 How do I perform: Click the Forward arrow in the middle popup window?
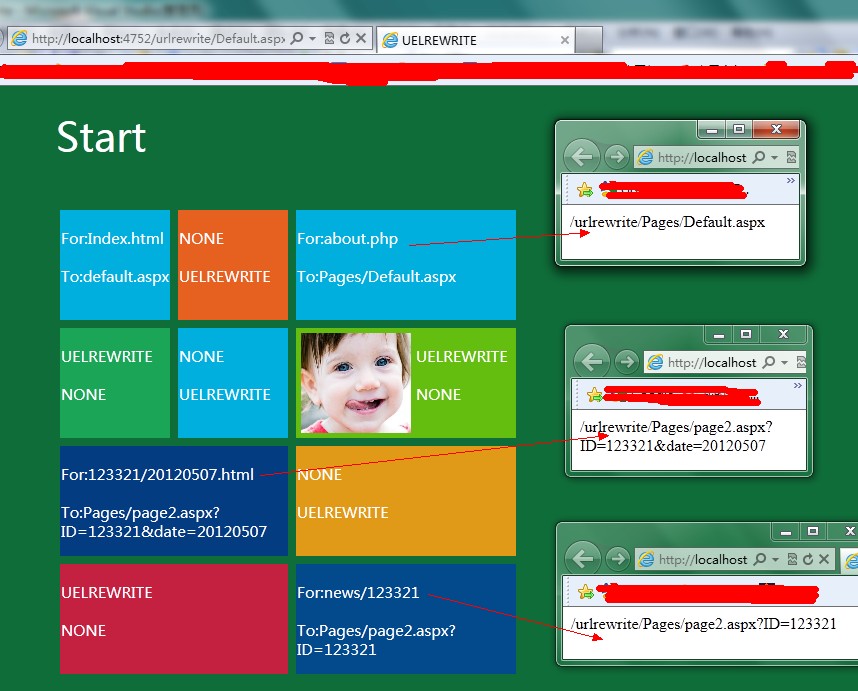pyautogui.click(x=626, y=362)
